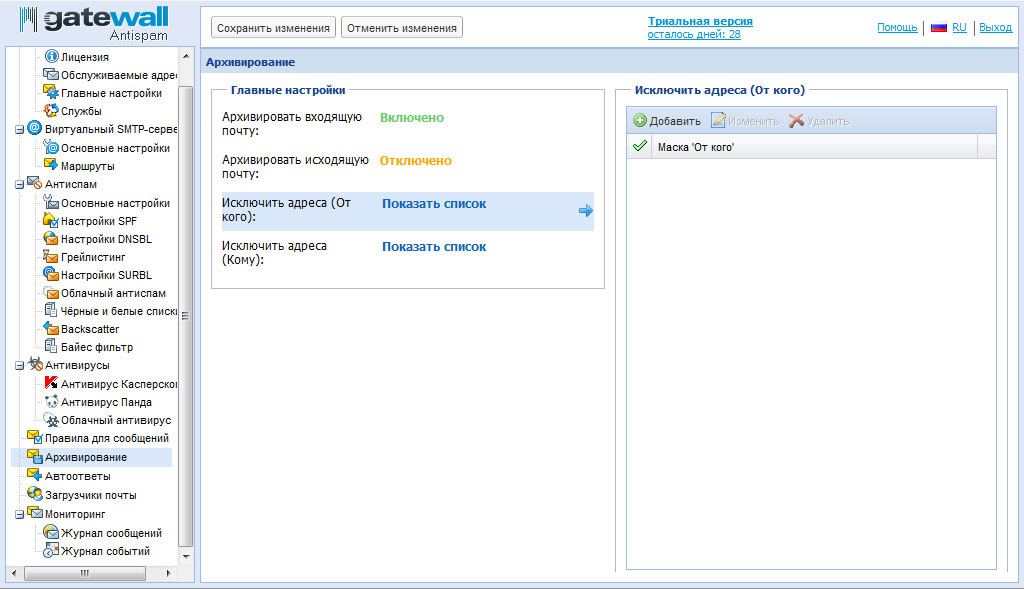This screenshot has height=589, width=1024.
Task: Click the Службы icon
Action: [x=51, y=110]
